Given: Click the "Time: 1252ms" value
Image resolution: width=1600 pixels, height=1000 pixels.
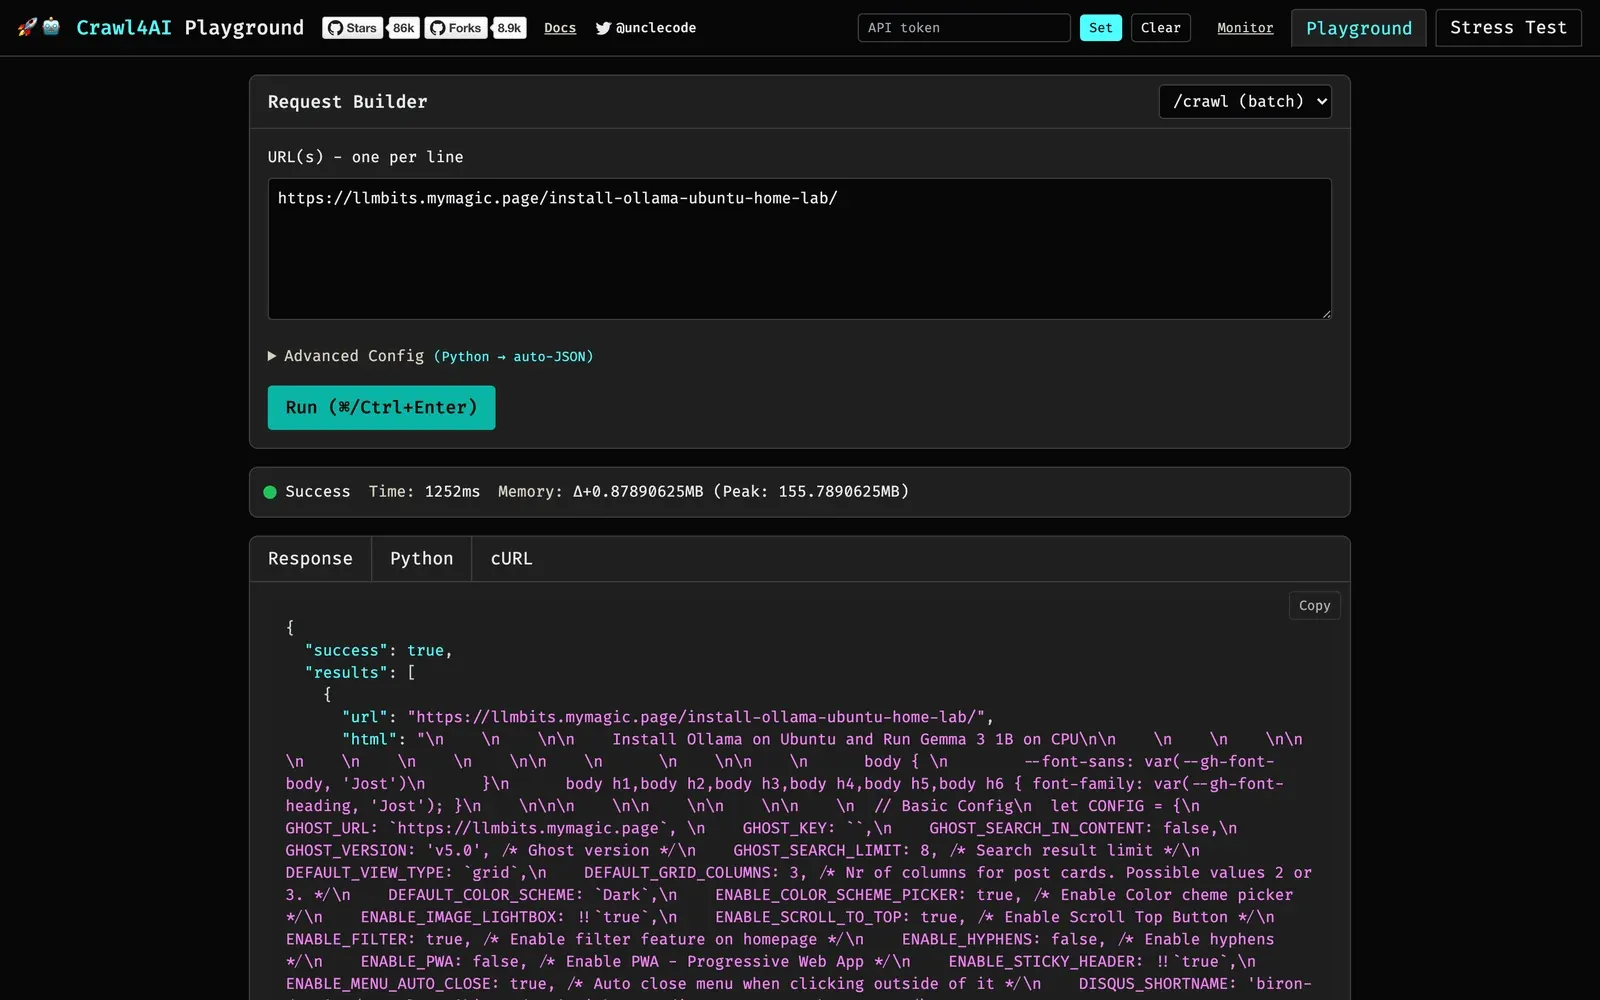Looking at the screenshot, I should (424, 492).
